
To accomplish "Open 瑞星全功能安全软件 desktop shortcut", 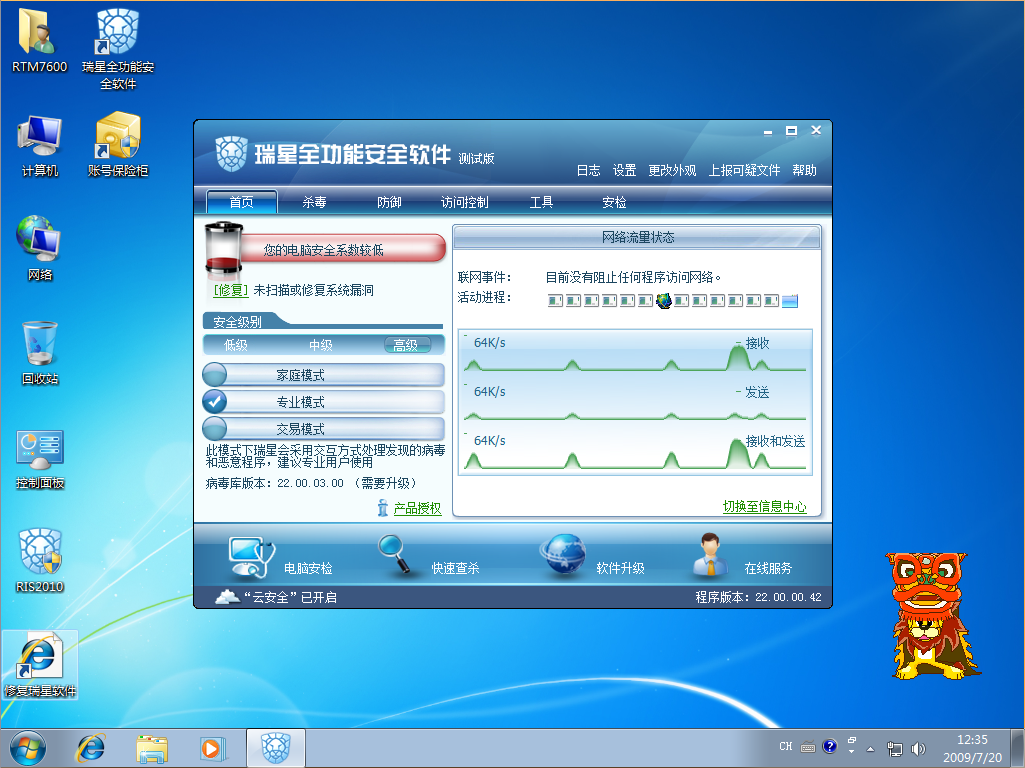I will (118, 49).
